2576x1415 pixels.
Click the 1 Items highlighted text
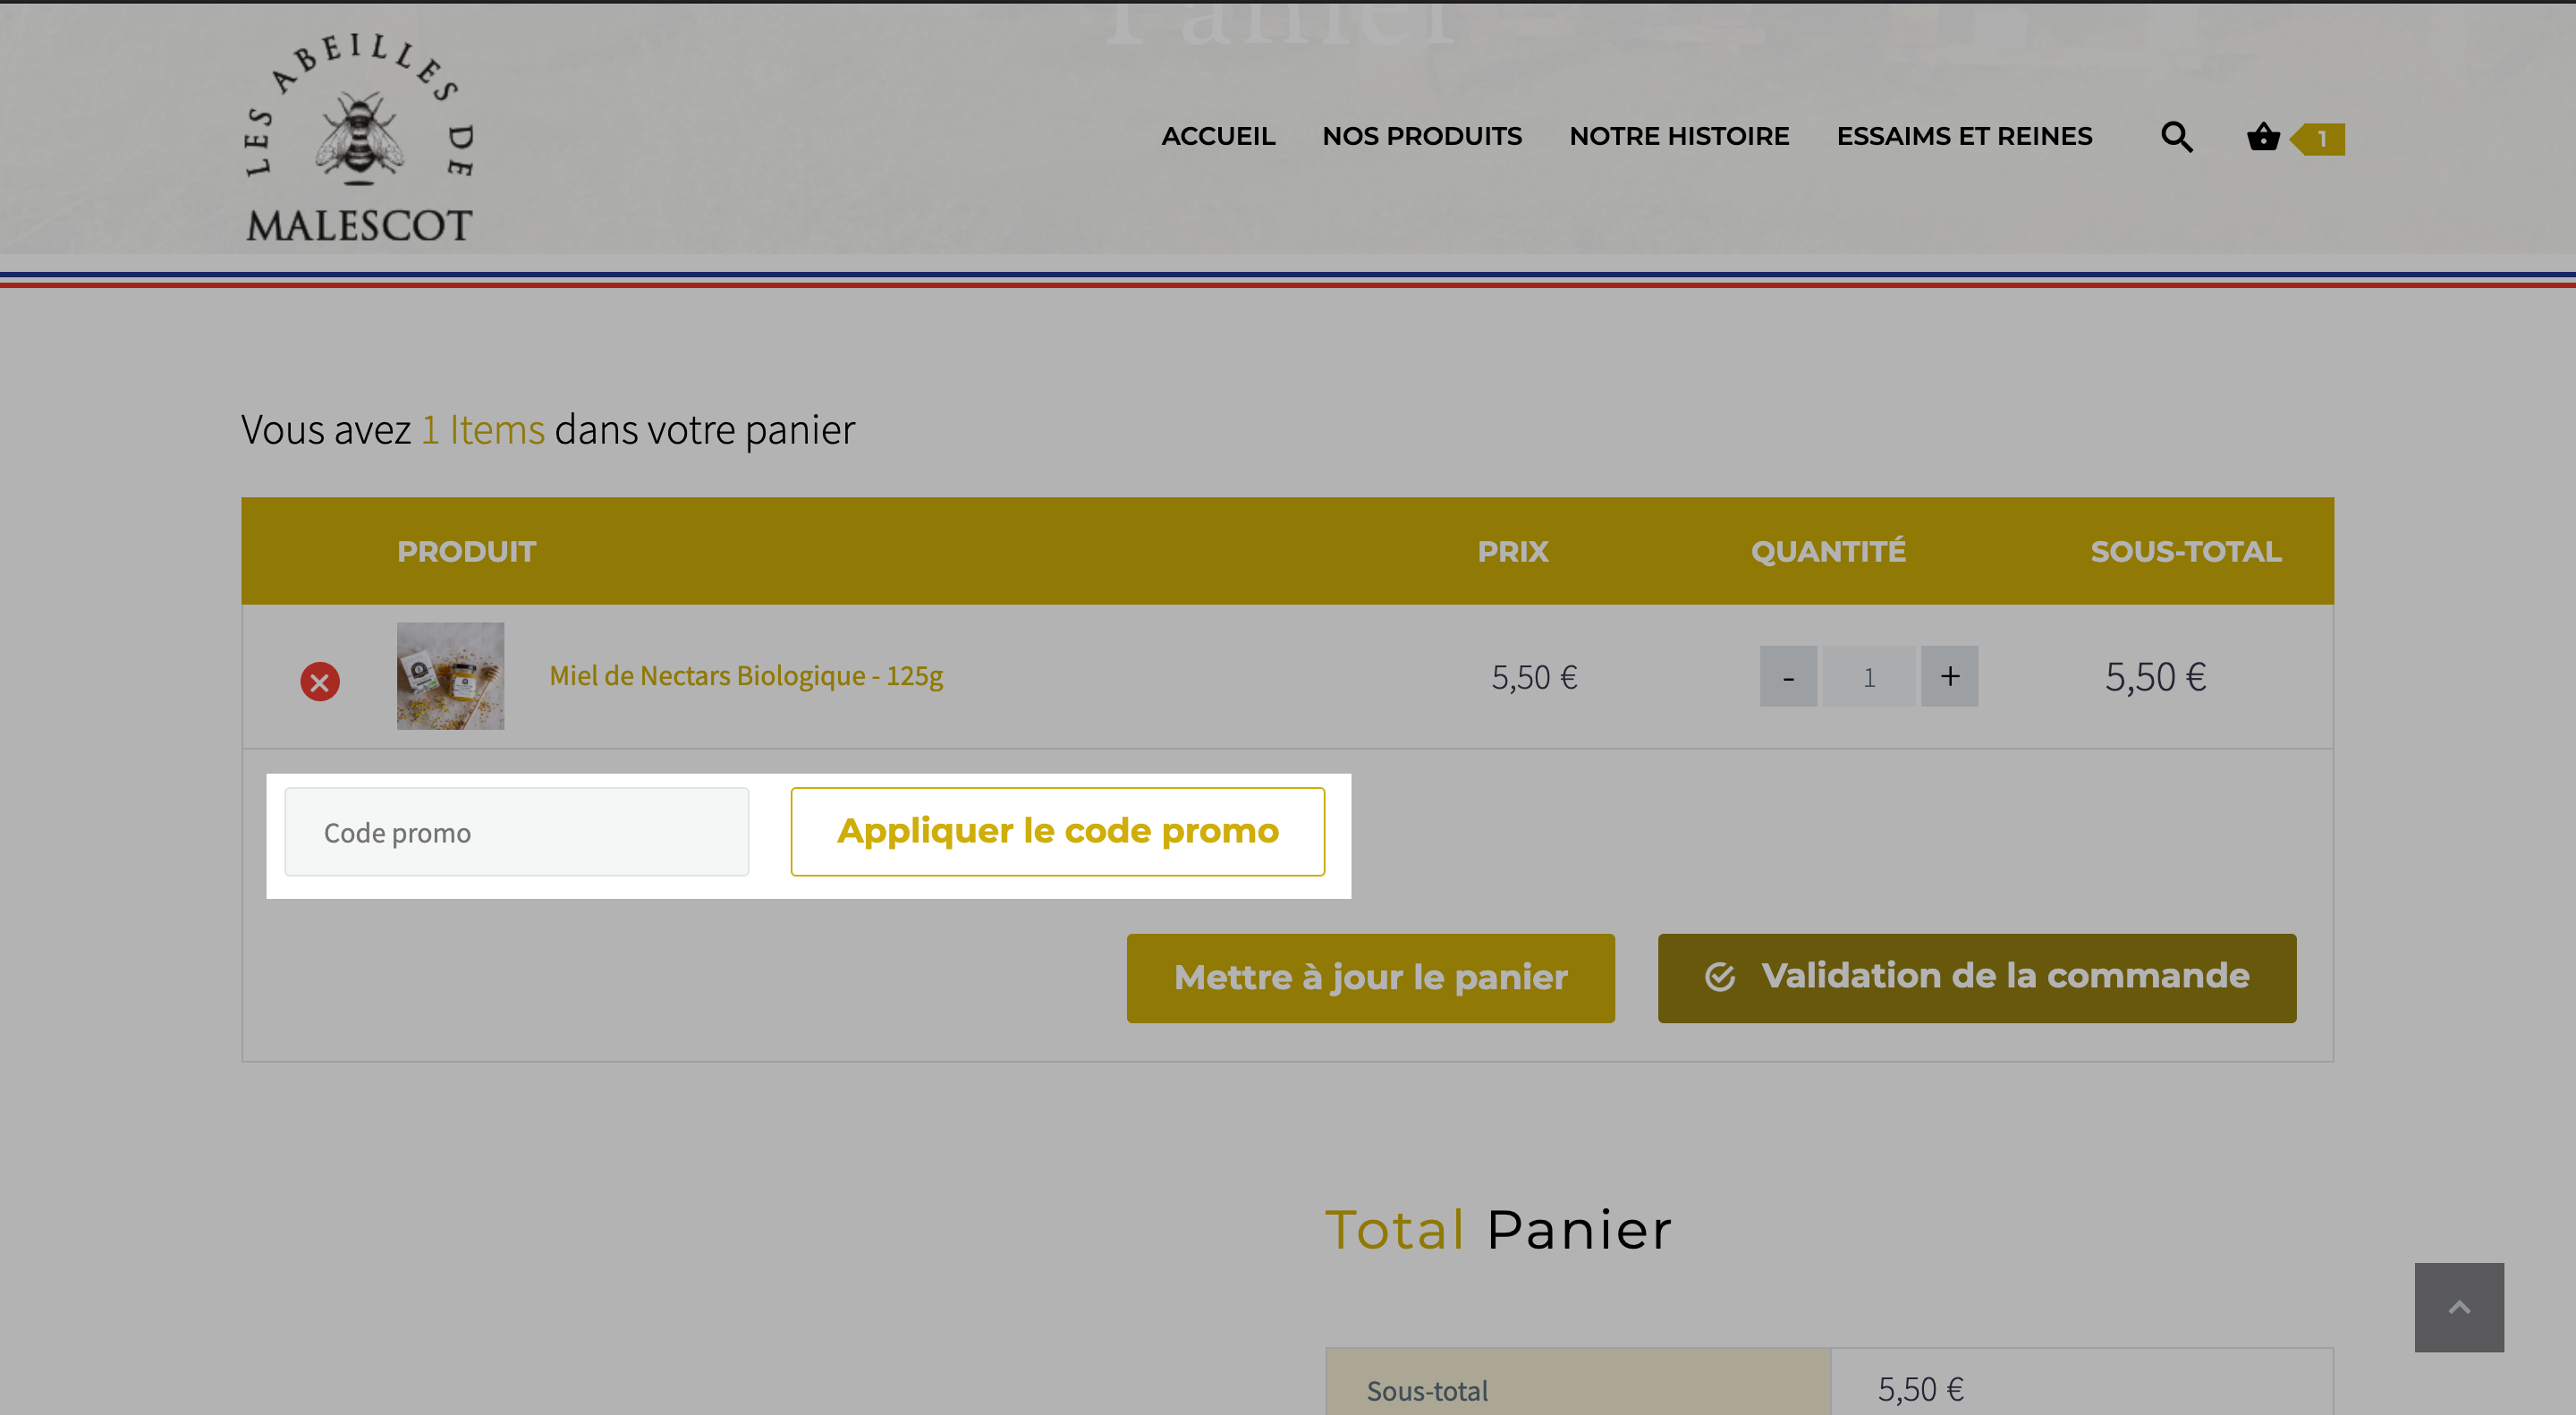click(x=483, y=430)
